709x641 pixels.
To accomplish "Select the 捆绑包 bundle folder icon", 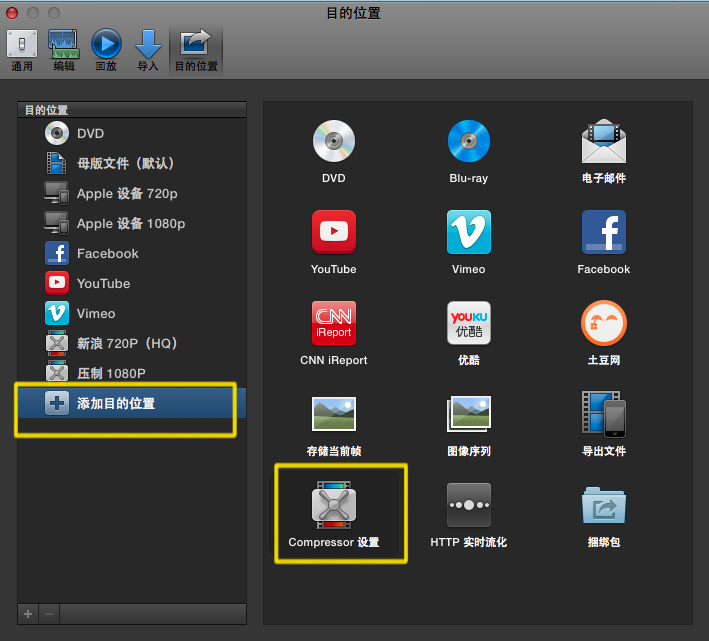I will [x=603, y=505].
